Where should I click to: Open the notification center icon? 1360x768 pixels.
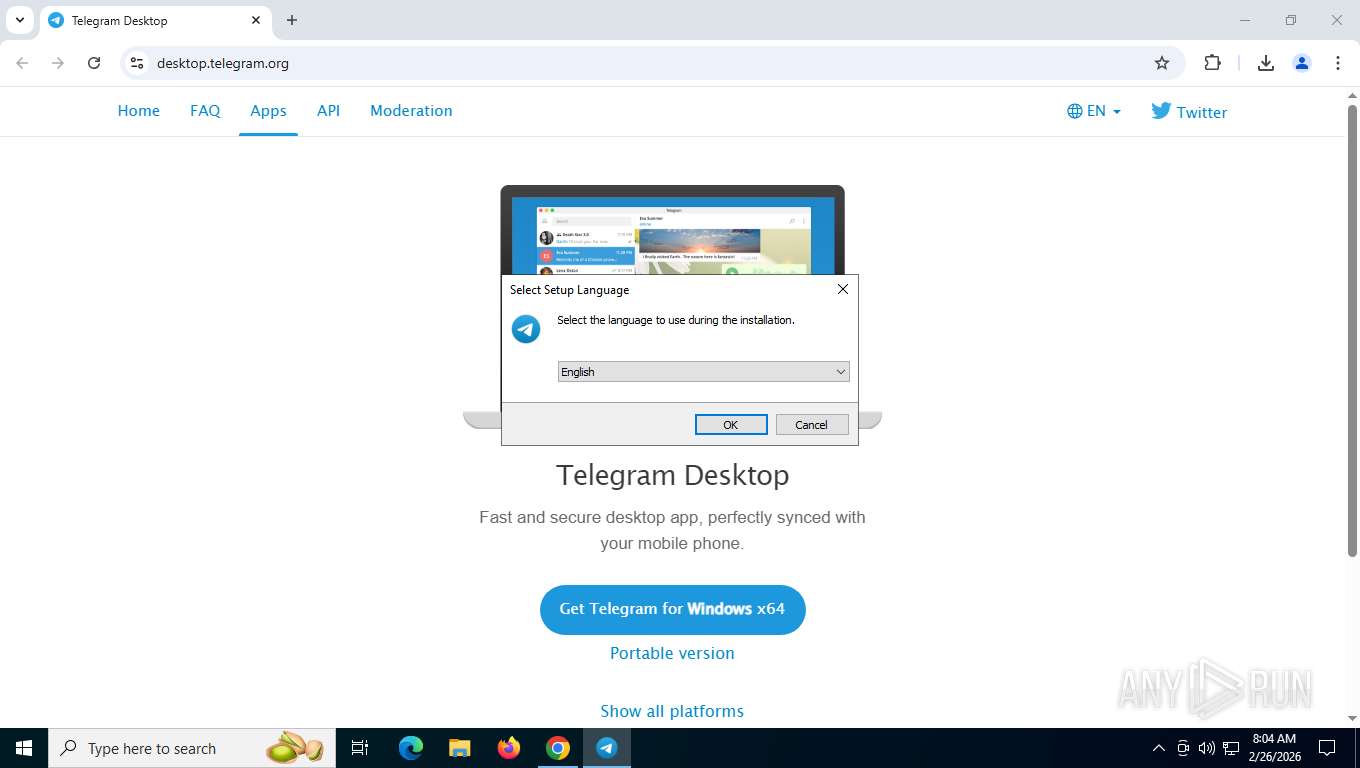[1327, 748]
